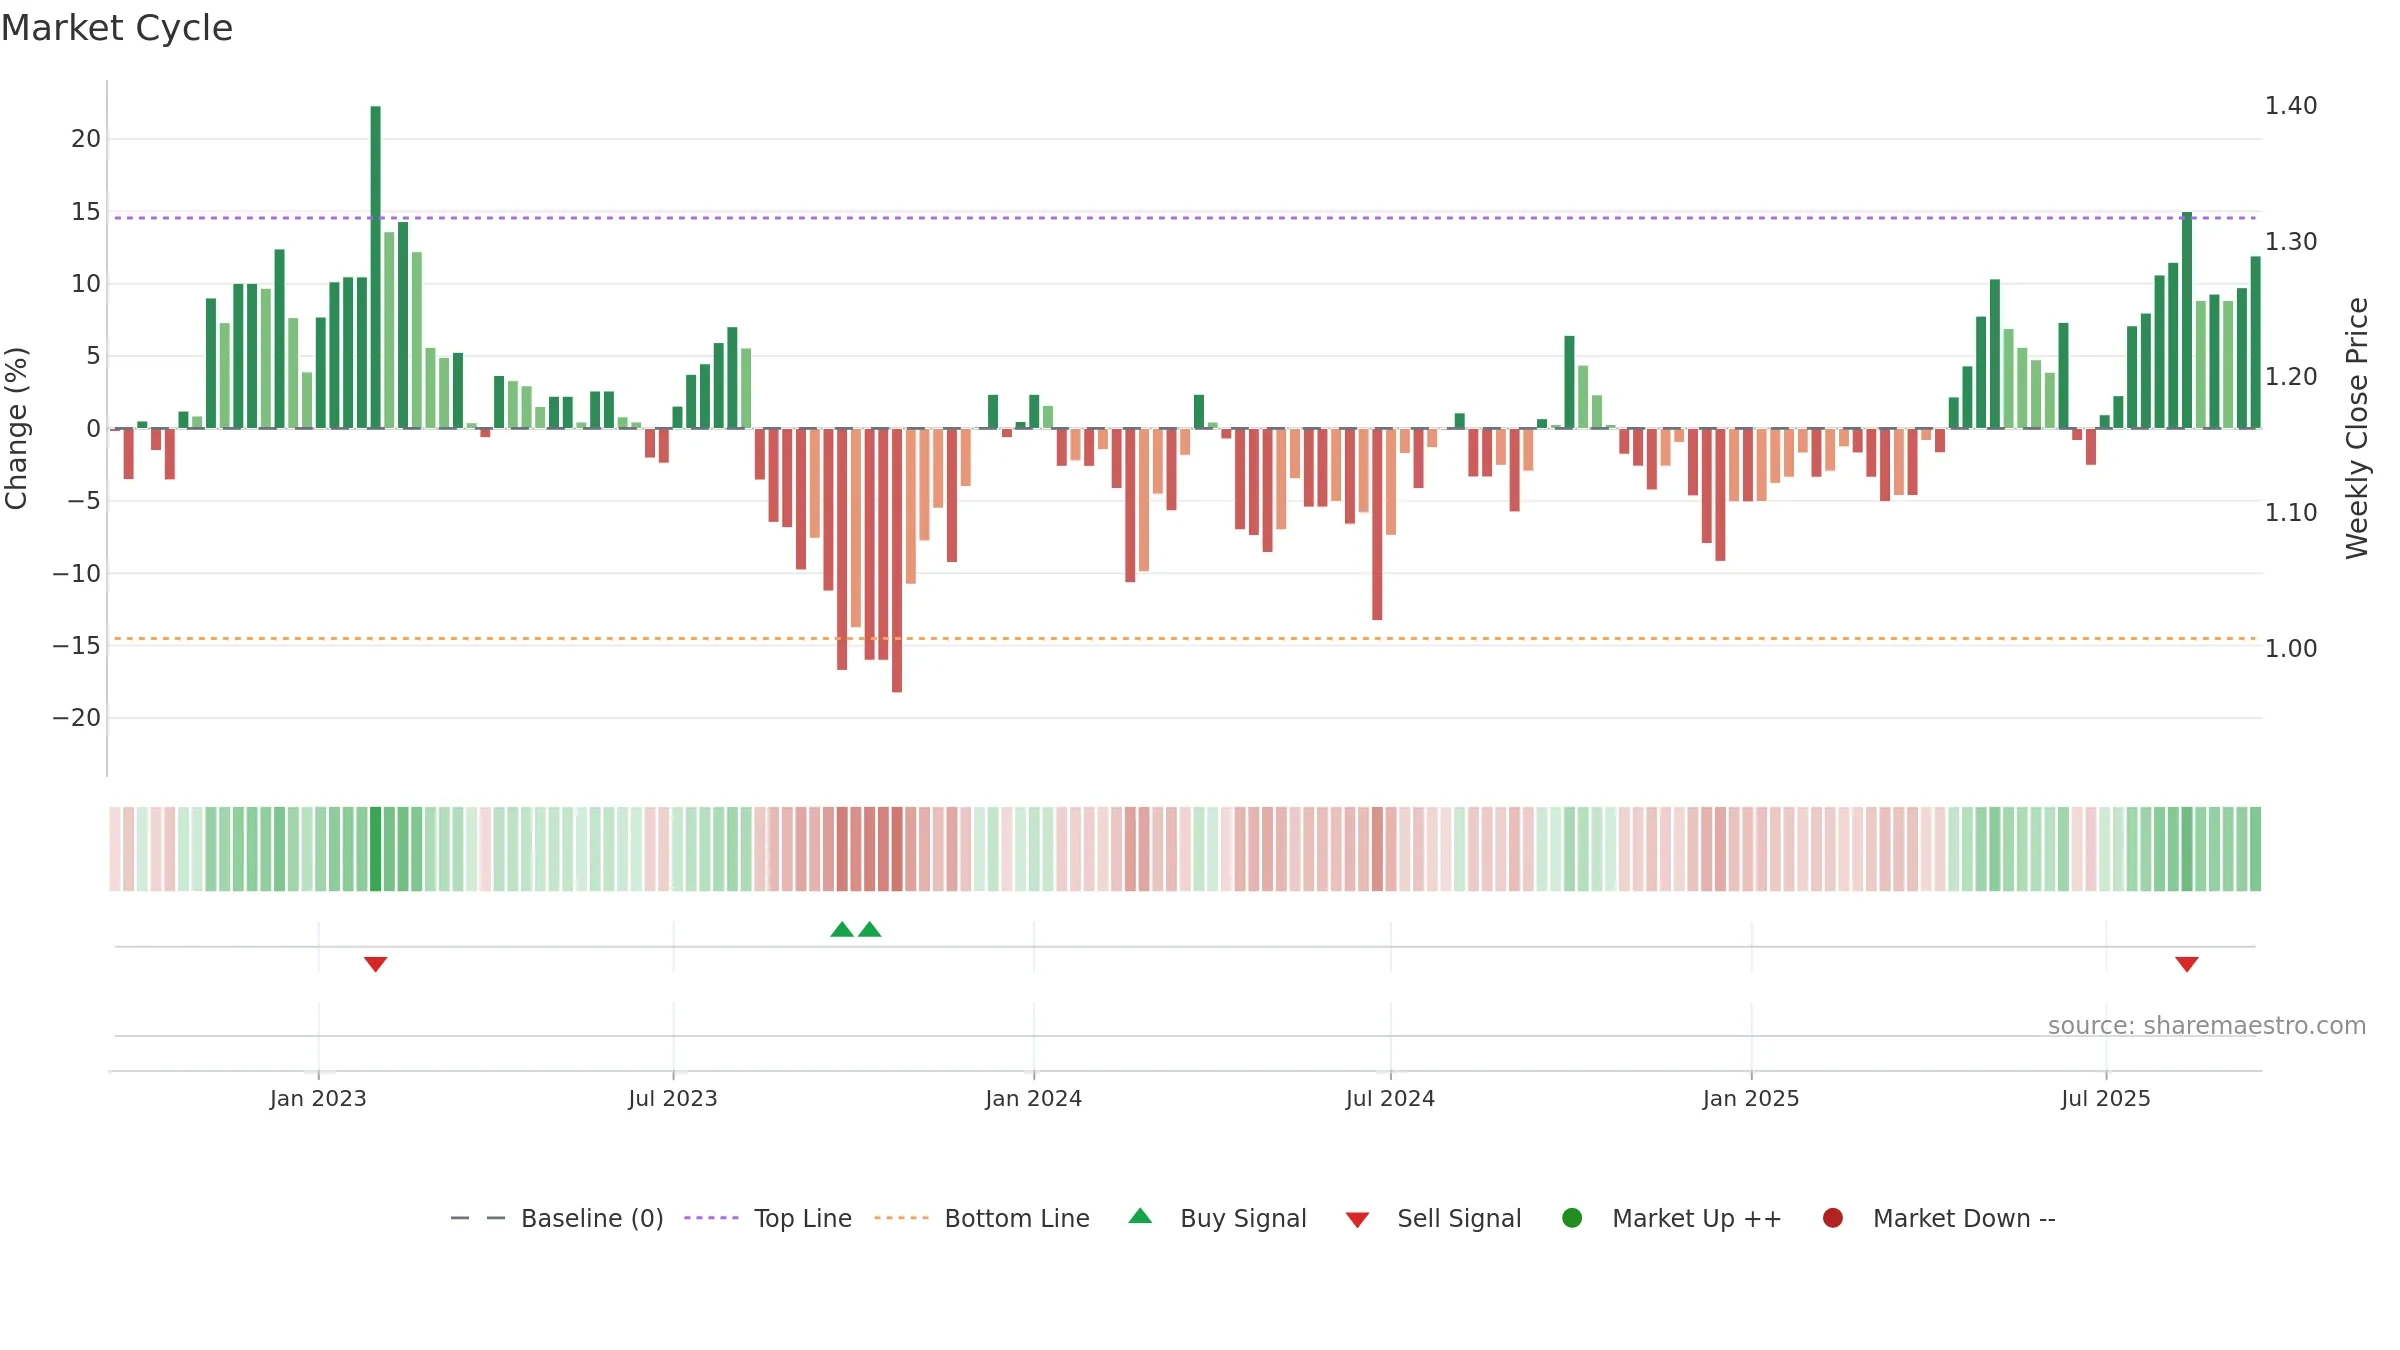The height and width of the screenshot is (1350, 2400).
Task: Click the −20 left axis tick label
Action: coord(77,717)
